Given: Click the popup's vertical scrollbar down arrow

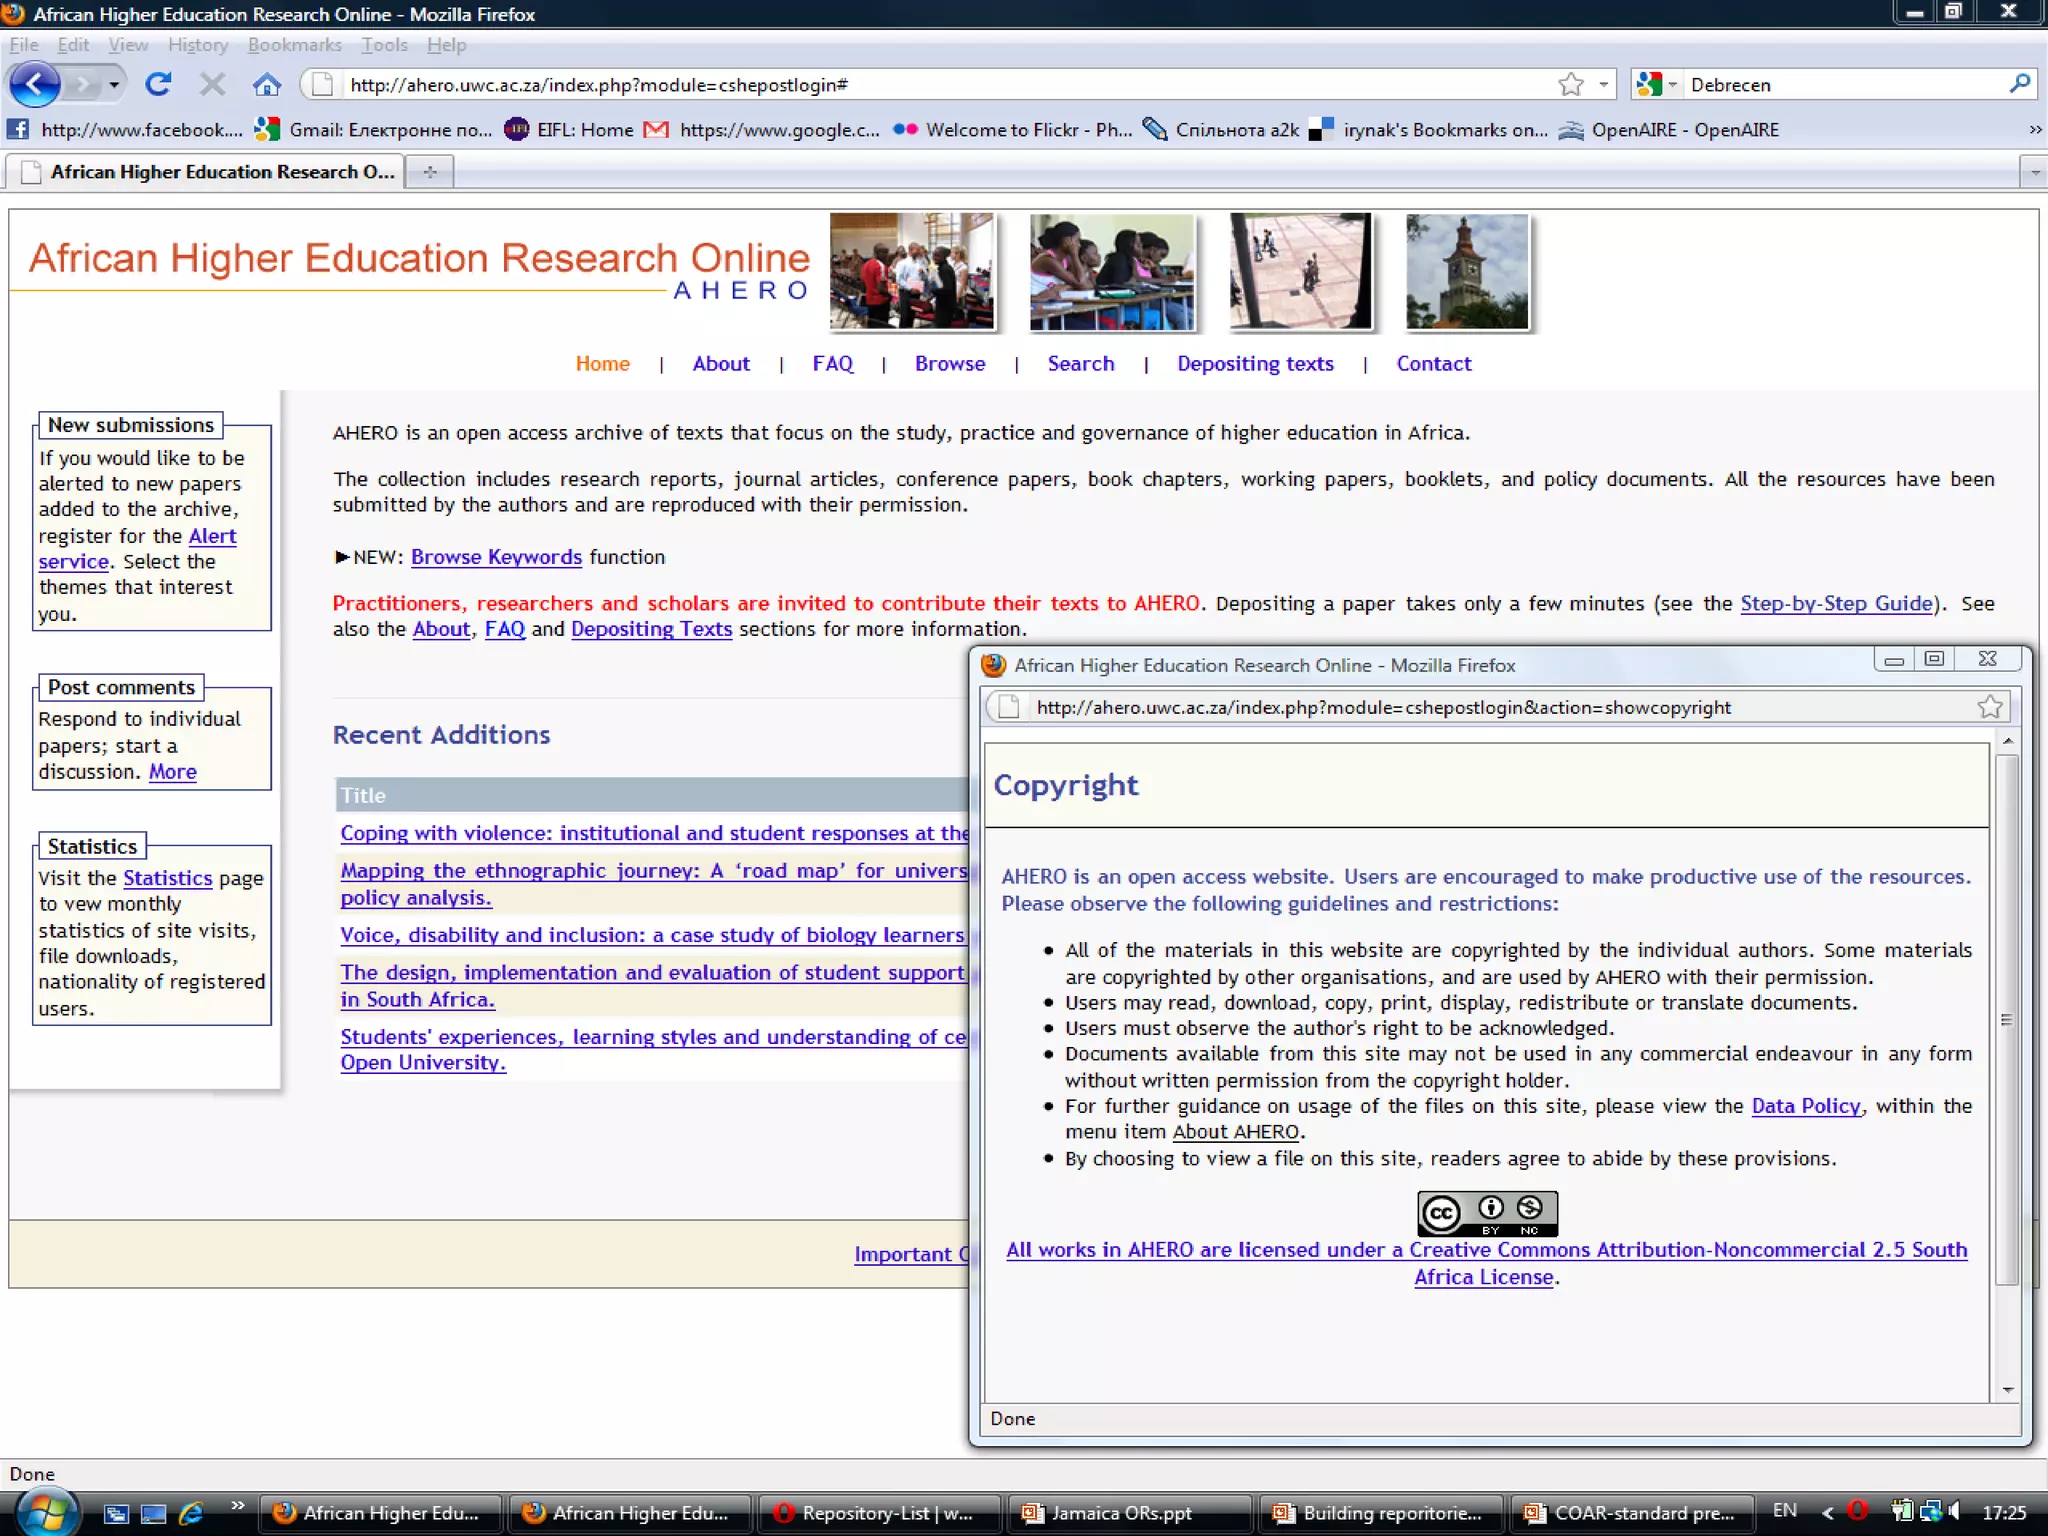Looking at the screenshot, I should point(2007,1390).
